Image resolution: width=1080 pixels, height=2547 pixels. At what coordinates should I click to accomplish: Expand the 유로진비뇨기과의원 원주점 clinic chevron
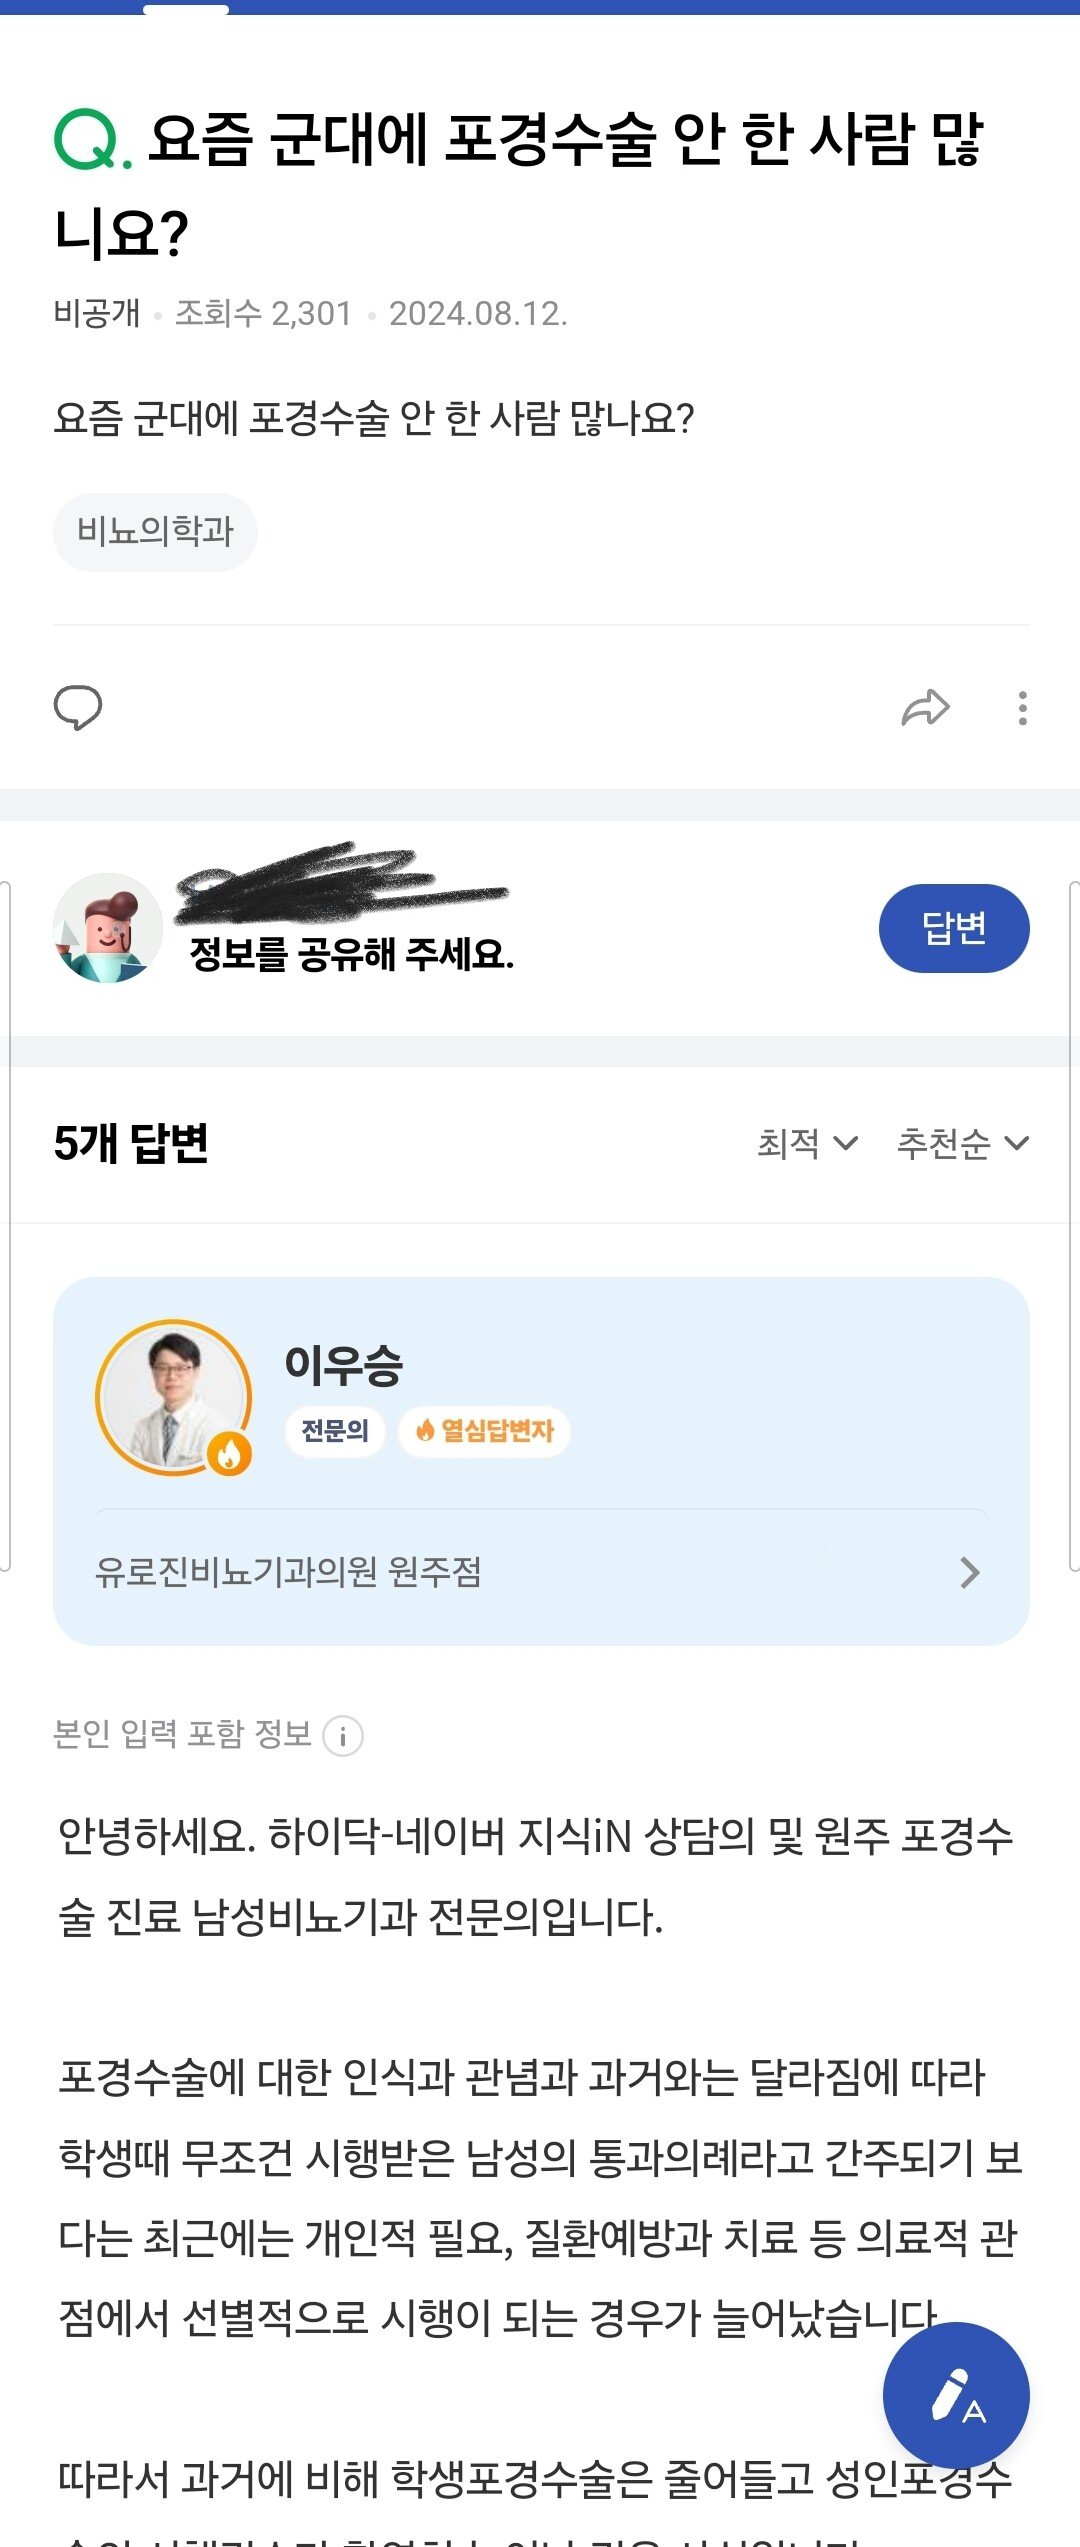click(969, 1573)
